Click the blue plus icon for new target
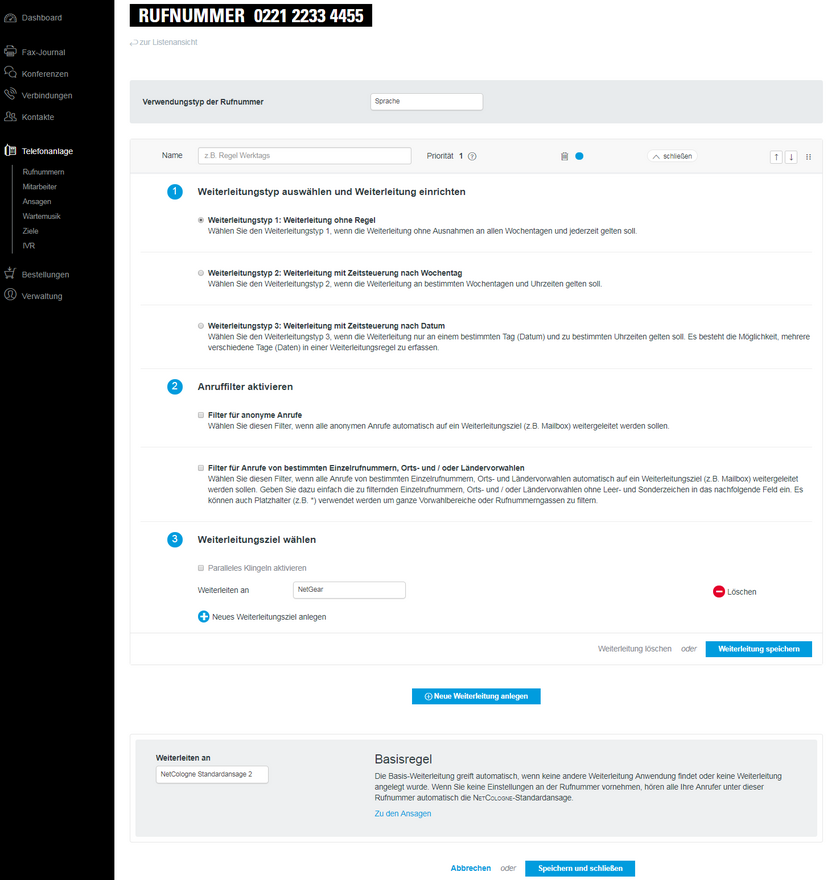 (x=203, y=617)
